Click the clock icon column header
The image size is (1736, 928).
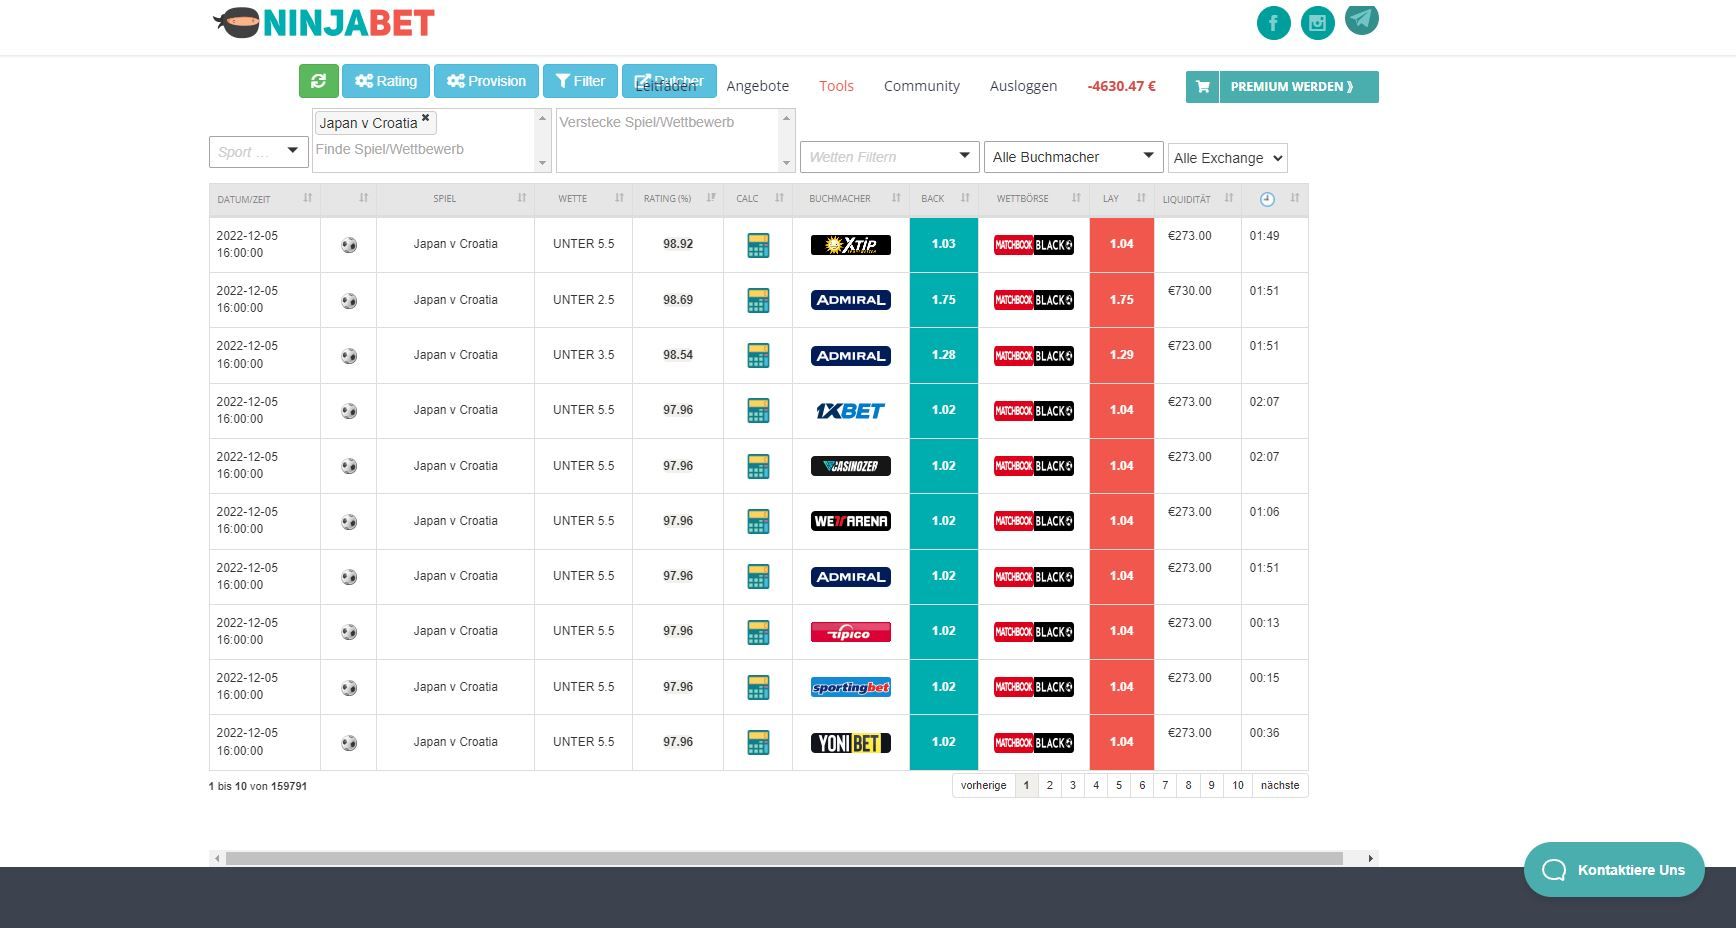(1267, 199)
